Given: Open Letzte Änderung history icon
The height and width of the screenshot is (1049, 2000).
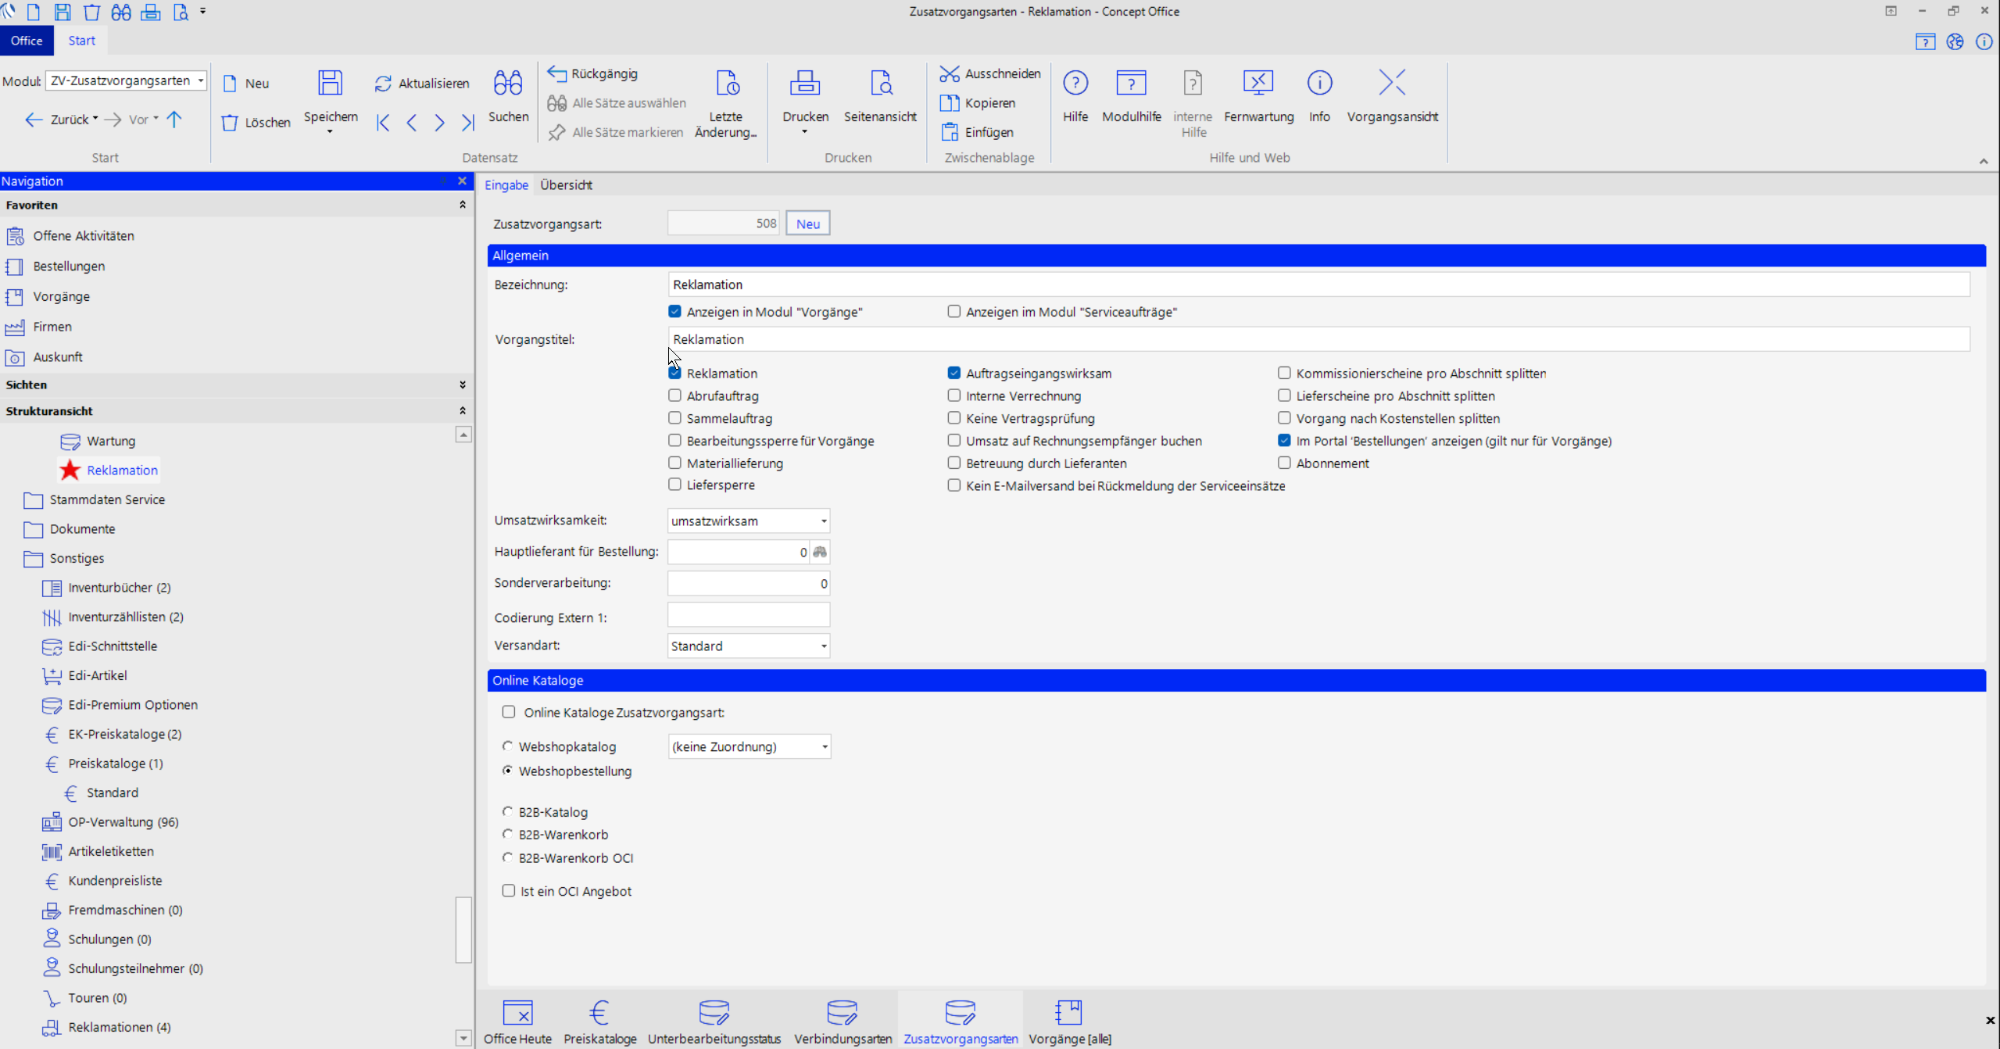Looking at the screenshot, I should (x=726, y=84).
